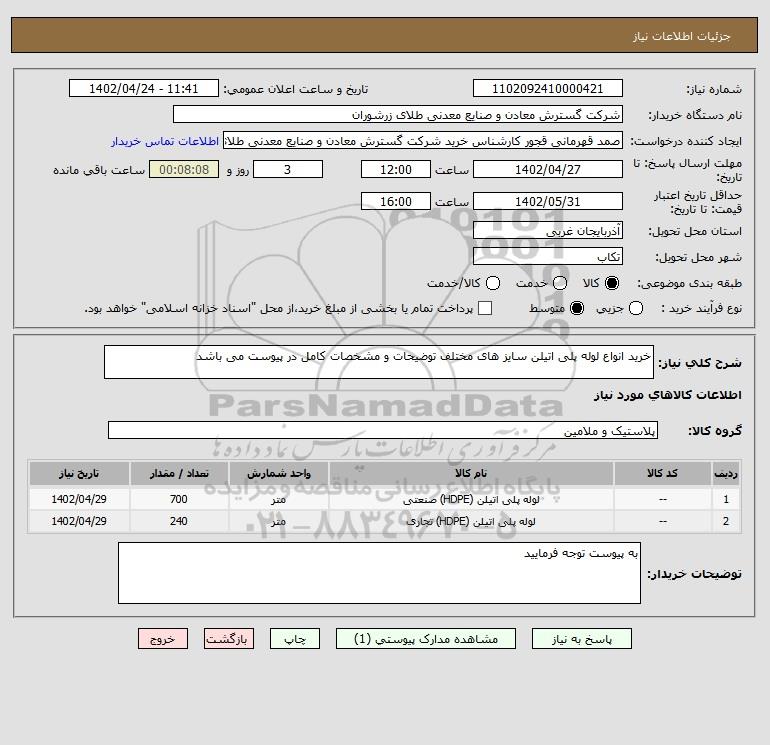
Task: Click the خروج exit button
Action: pyautogui.click(x=163, y=639)
